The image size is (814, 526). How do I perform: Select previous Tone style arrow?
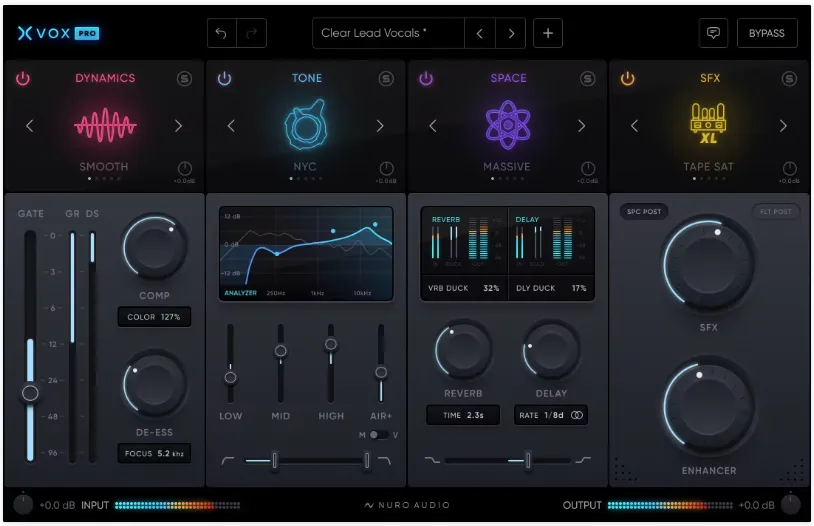pyautogui.click(x=231, y=126)
